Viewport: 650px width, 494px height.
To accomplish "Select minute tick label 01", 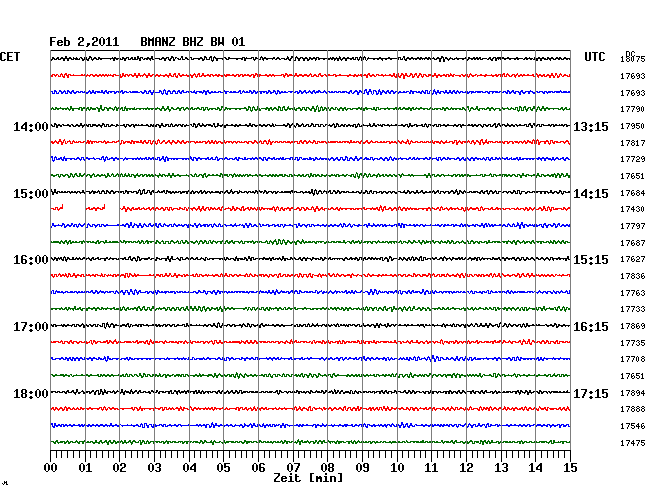I will coord(85,468).
